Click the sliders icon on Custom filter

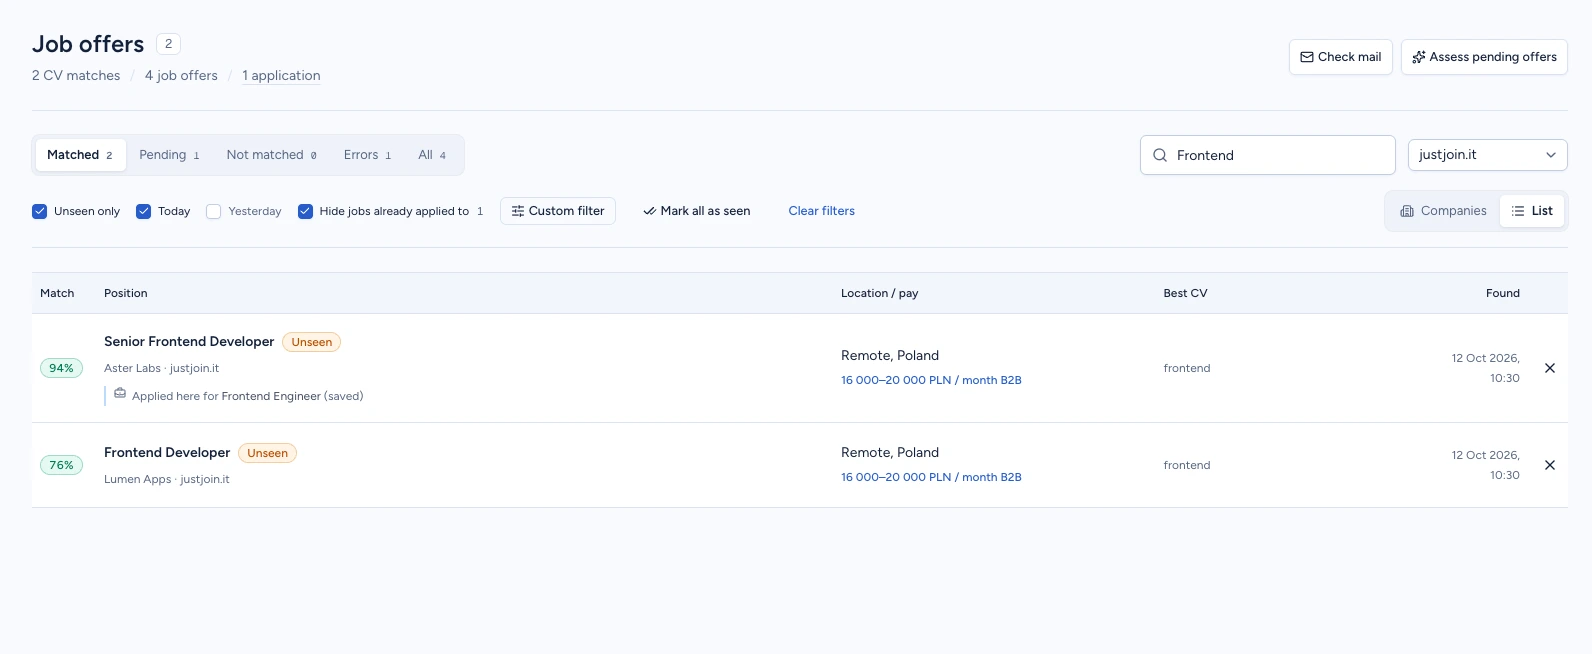pos(517,211)
